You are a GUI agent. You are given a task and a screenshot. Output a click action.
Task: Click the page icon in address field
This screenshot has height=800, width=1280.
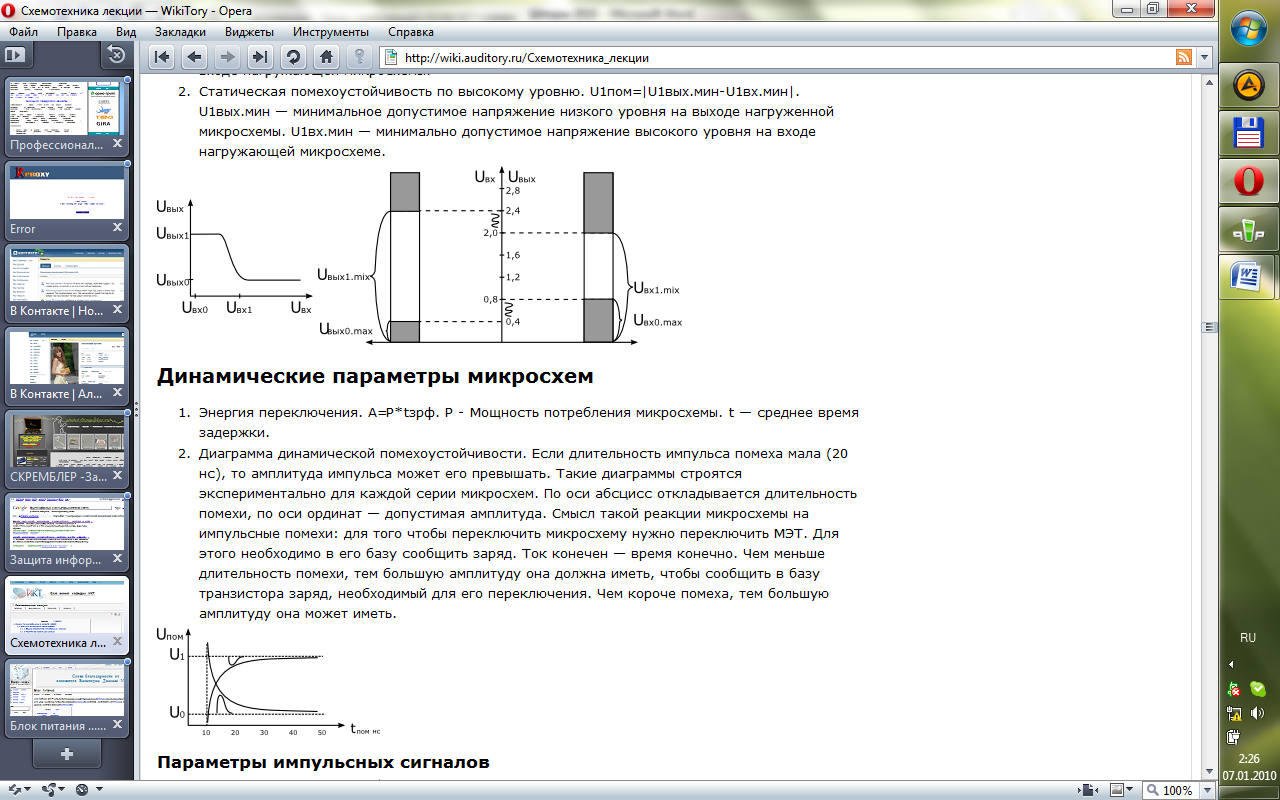[391, 57]
